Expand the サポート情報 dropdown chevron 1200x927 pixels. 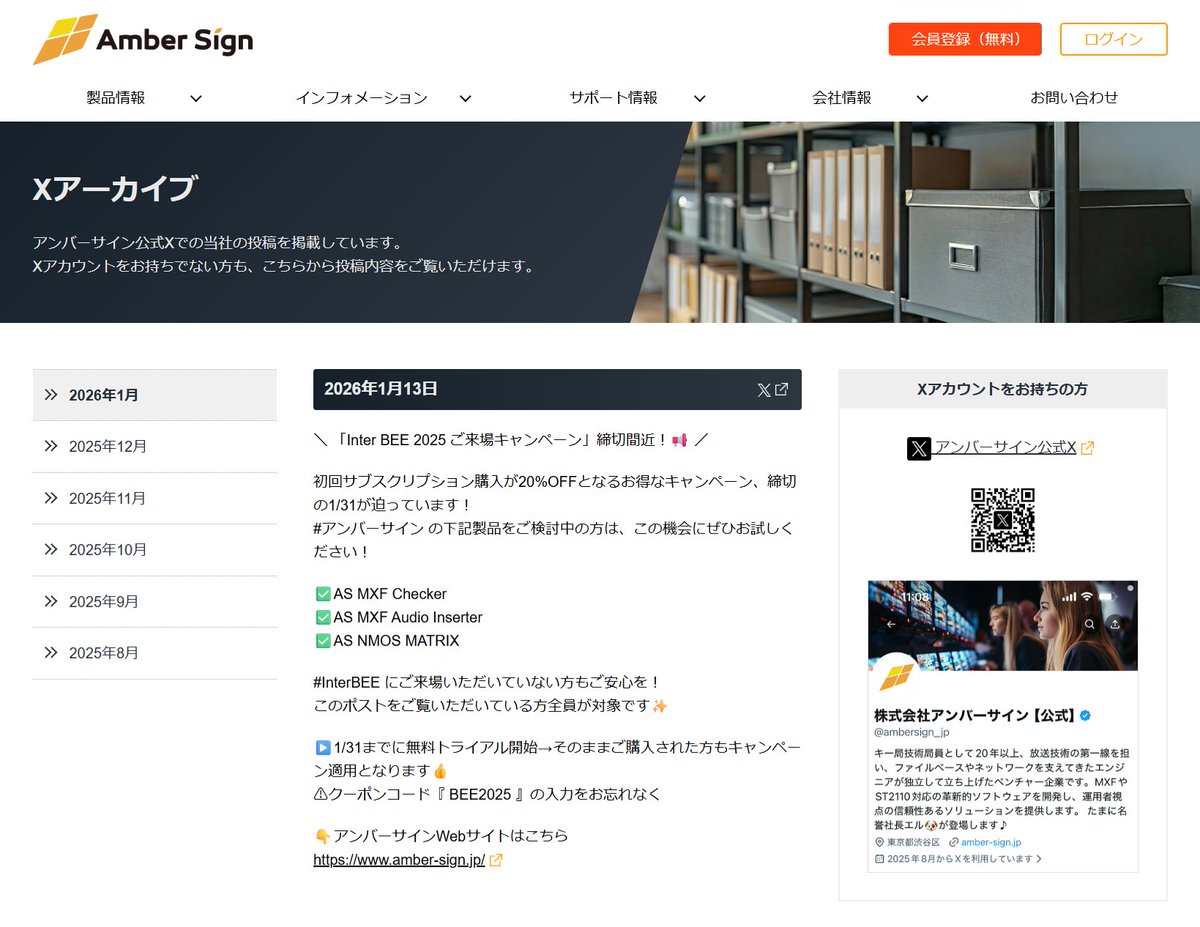700,98
